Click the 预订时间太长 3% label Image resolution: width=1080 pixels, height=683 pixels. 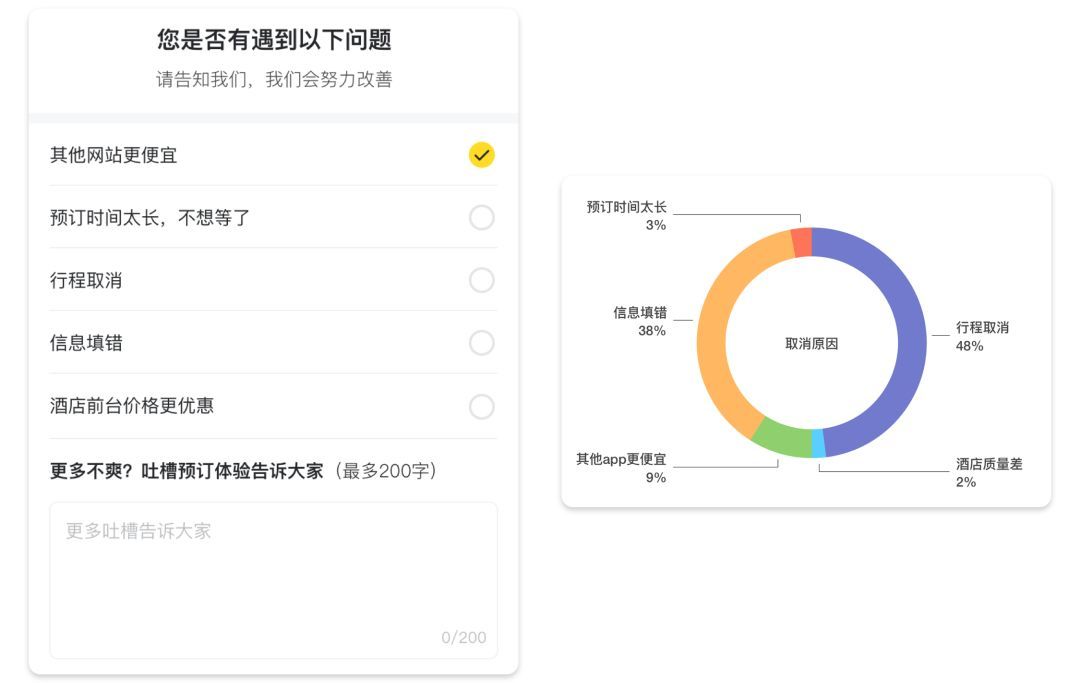point(627,216)
